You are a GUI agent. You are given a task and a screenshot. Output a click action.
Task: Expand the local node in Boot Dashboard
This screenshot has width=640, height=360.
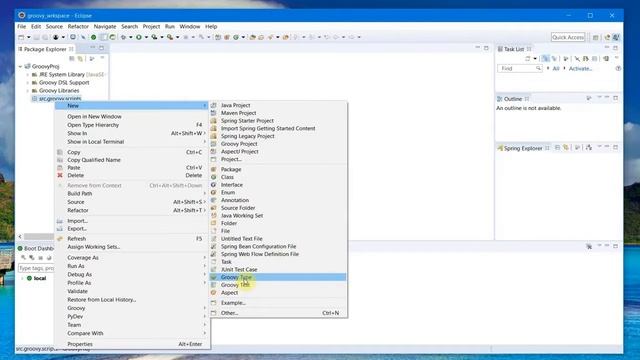pyautogui.click(x=22, y=278)
